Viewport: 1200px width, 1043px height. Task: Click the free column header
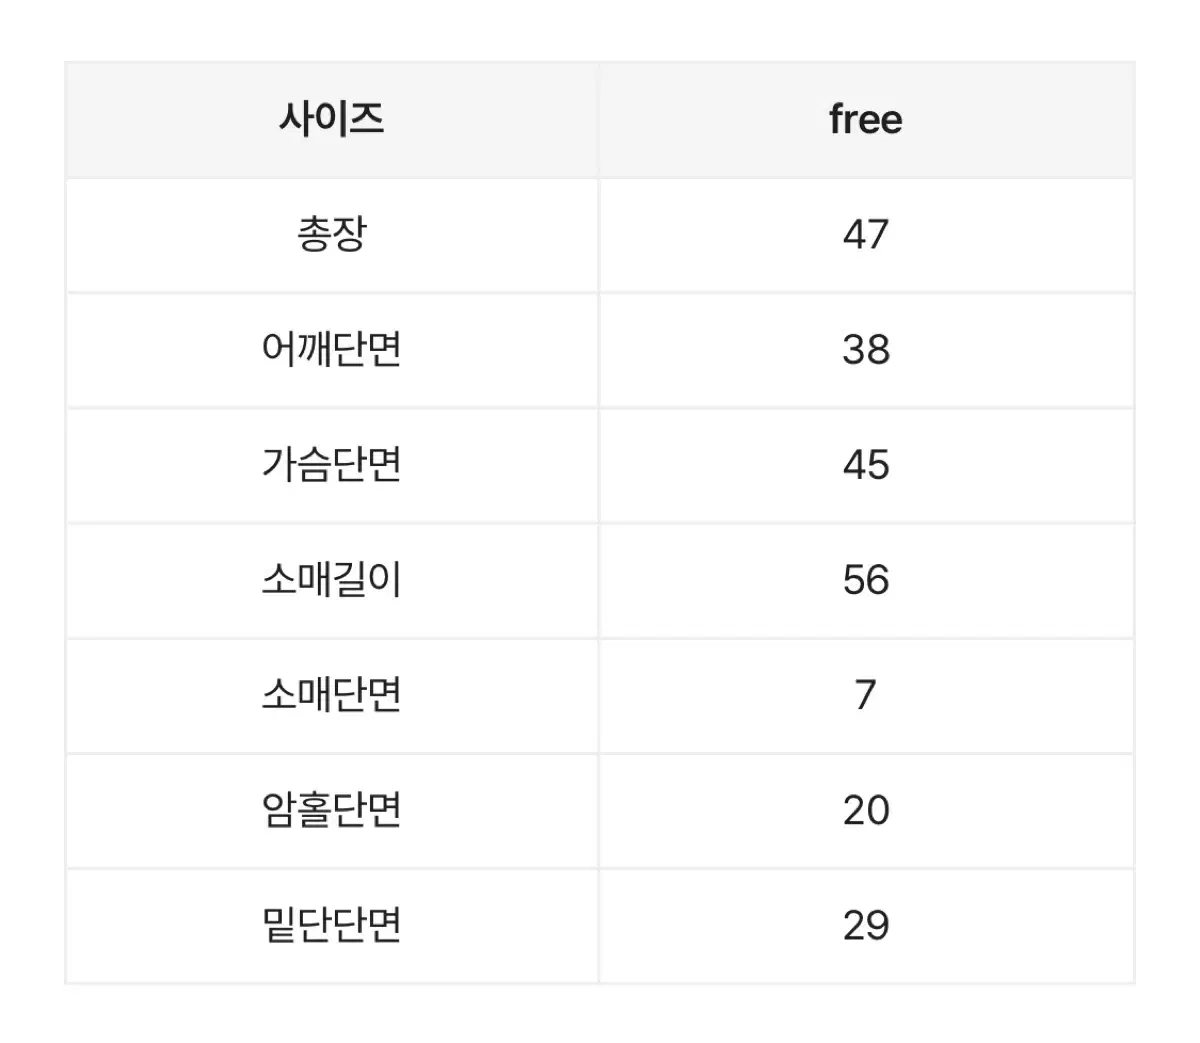(x=866, y=120)
